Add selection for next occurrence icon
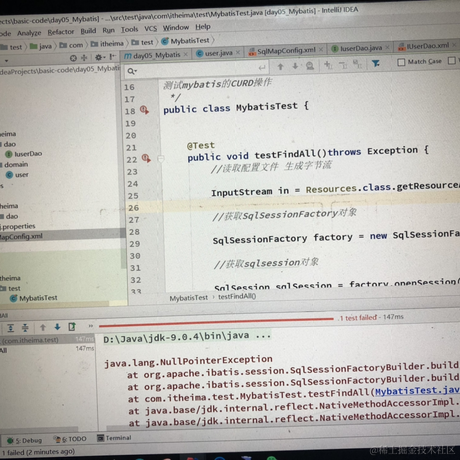Screen dimensions: 460x460 click(328, 65)
